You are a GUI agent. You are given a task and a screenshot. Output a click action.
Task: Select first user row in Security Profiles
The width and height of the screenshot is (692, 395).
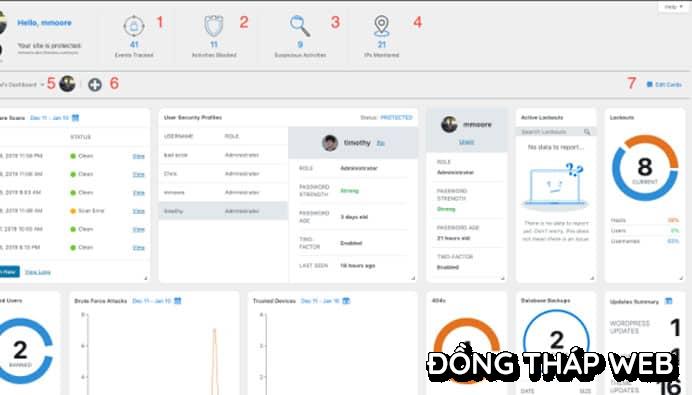point(223,155)
